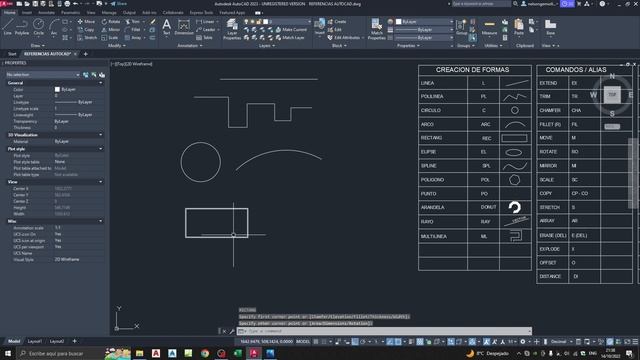This screenshot has height=360, width=640.
Task: Select the Line tool
Action: coord(7,27)
